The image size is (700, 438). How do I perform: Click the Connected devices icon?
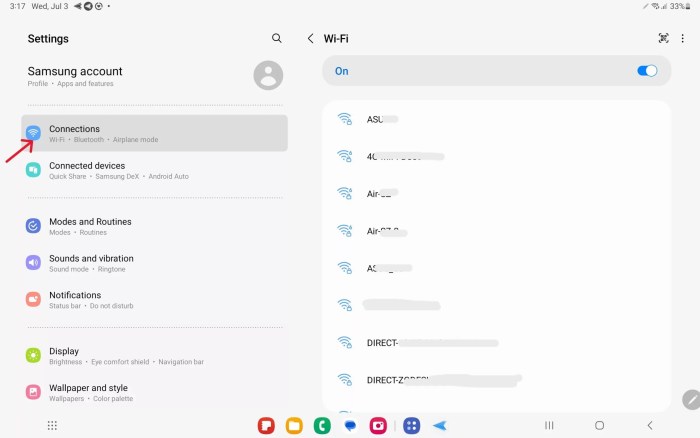(x=33, y=170)
